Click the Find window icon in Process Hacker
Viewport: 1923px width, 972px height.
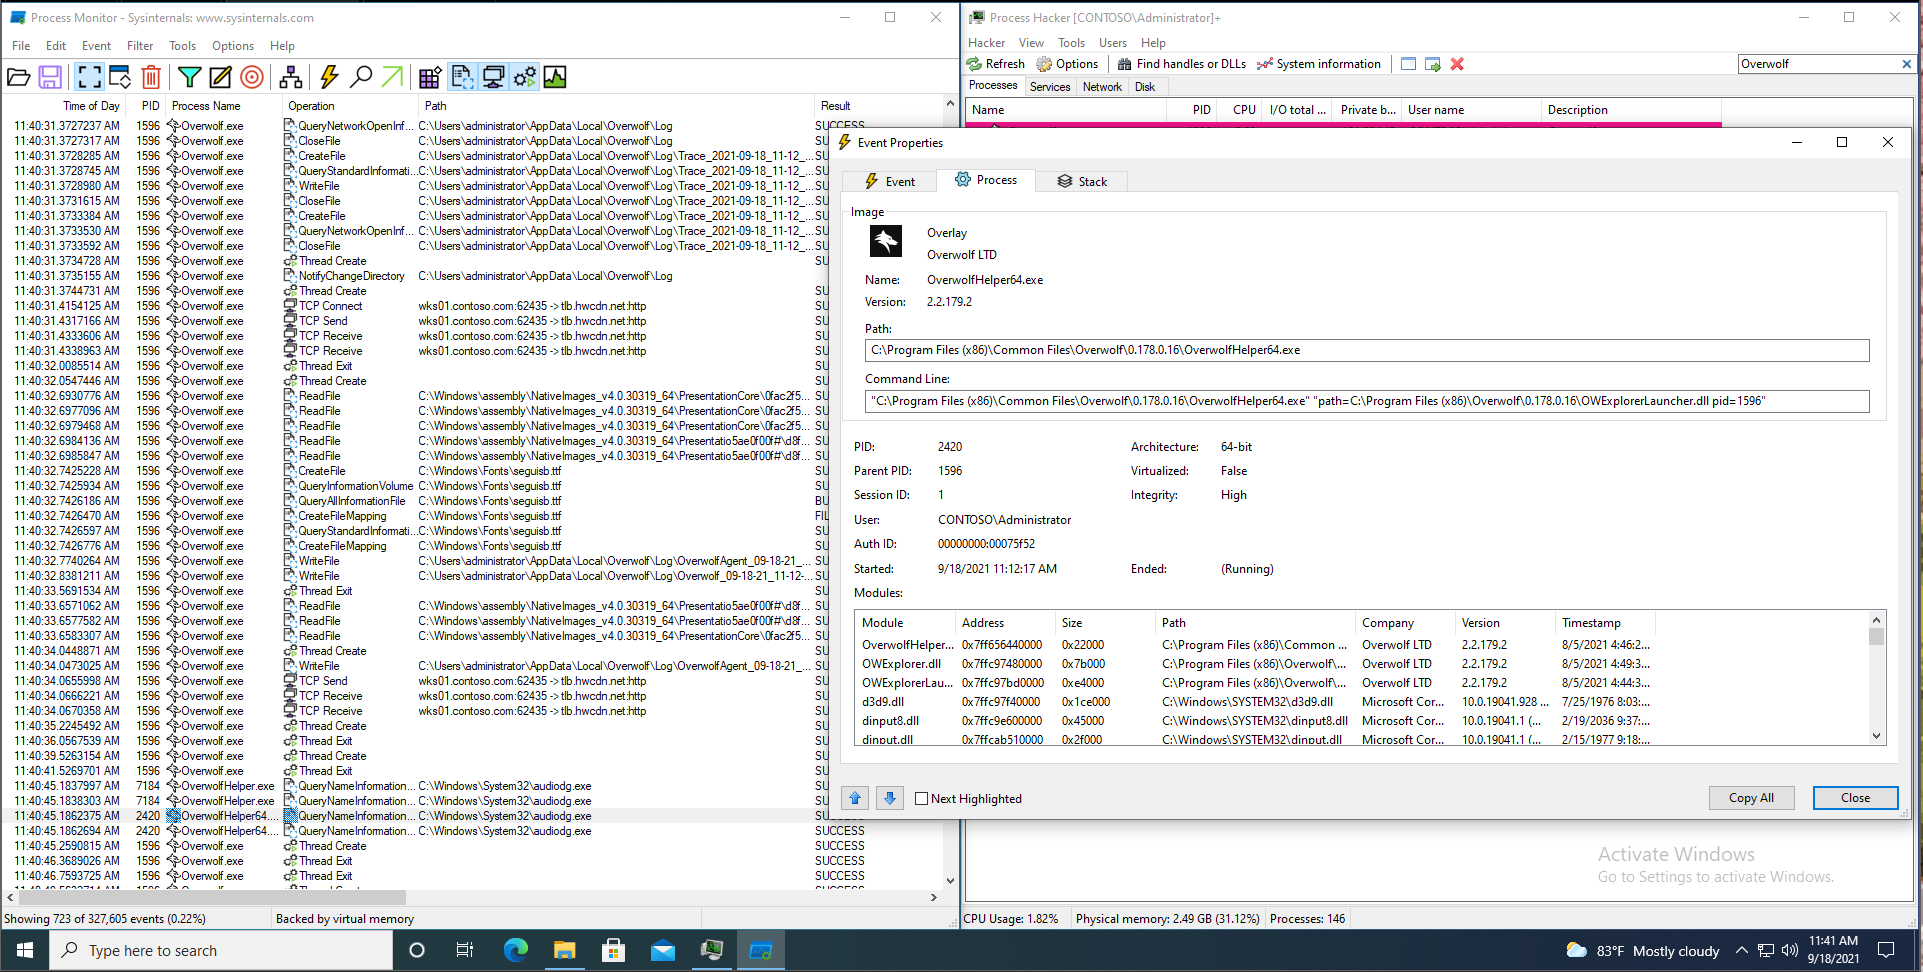pyautogui.click(x=1408, y=64)
